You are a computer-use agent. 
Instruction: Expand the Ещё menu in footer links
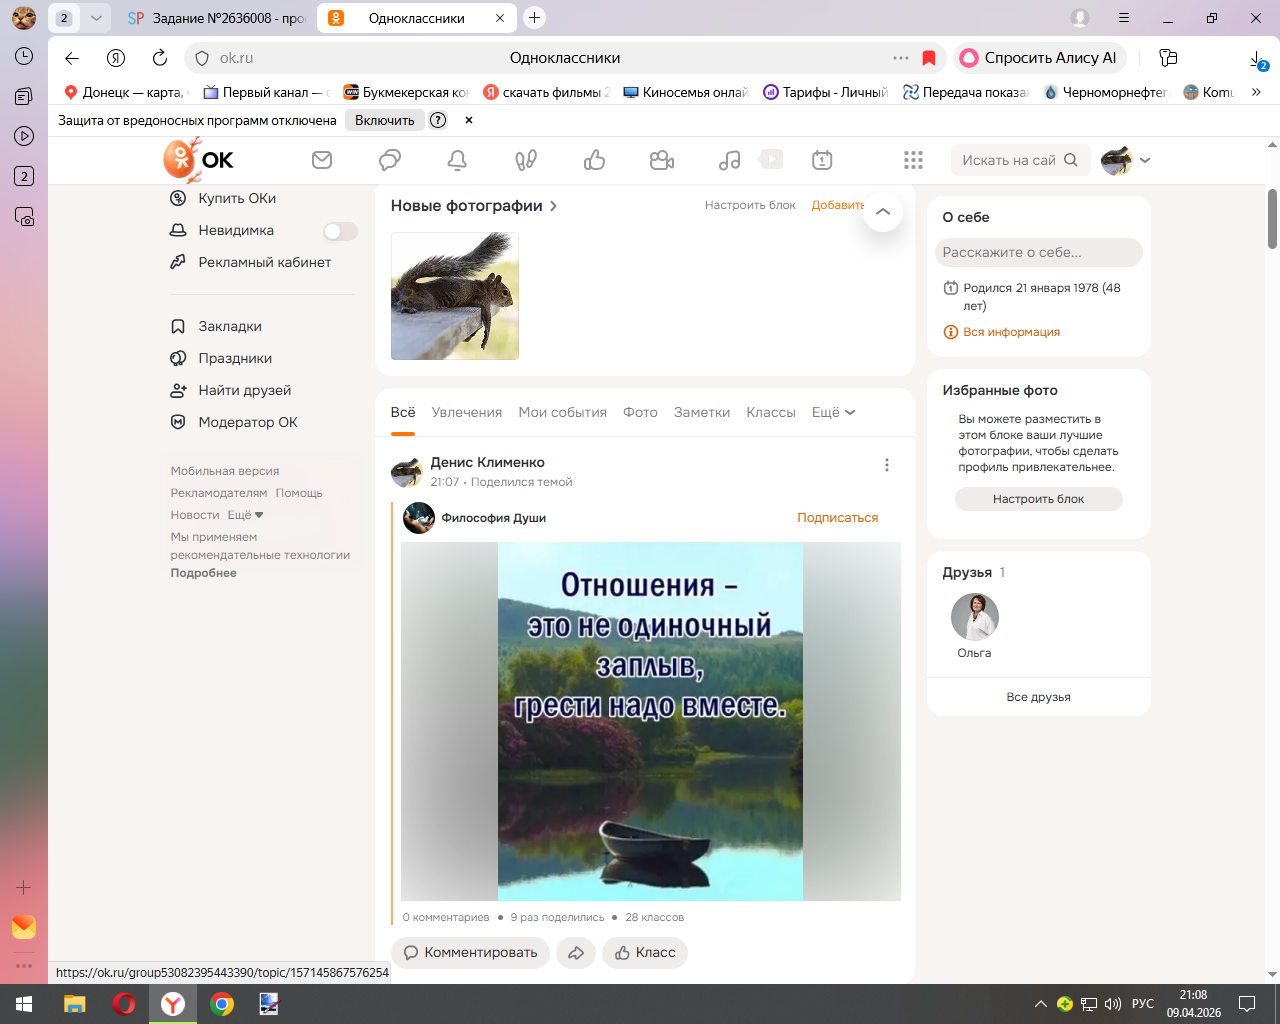tap(246, 515)
